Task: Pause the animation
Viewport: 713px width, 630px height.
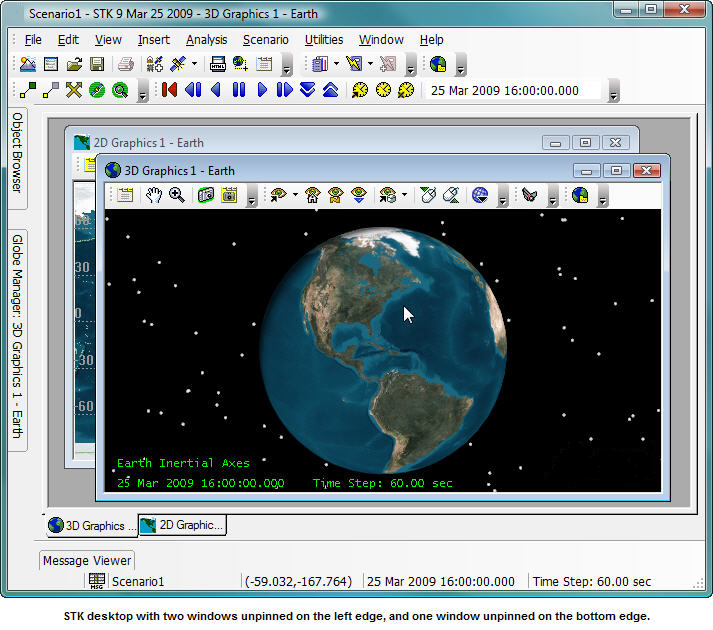Action: tap(238, 90)
